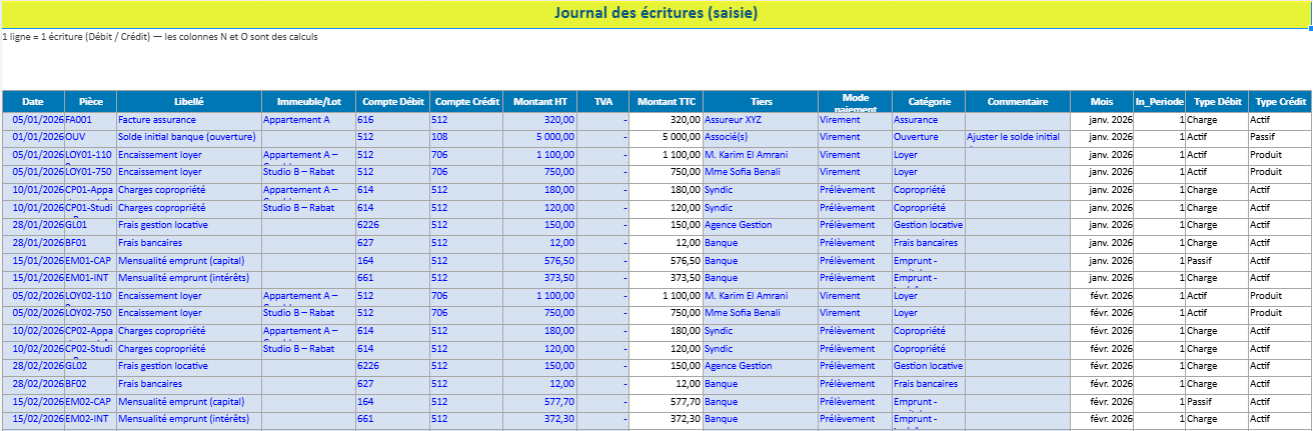Viewport: 1313px width, 431px height.
Task: Select the 'Solde initial banque (ouverture)' cell
Action: [x=189, y=136]
